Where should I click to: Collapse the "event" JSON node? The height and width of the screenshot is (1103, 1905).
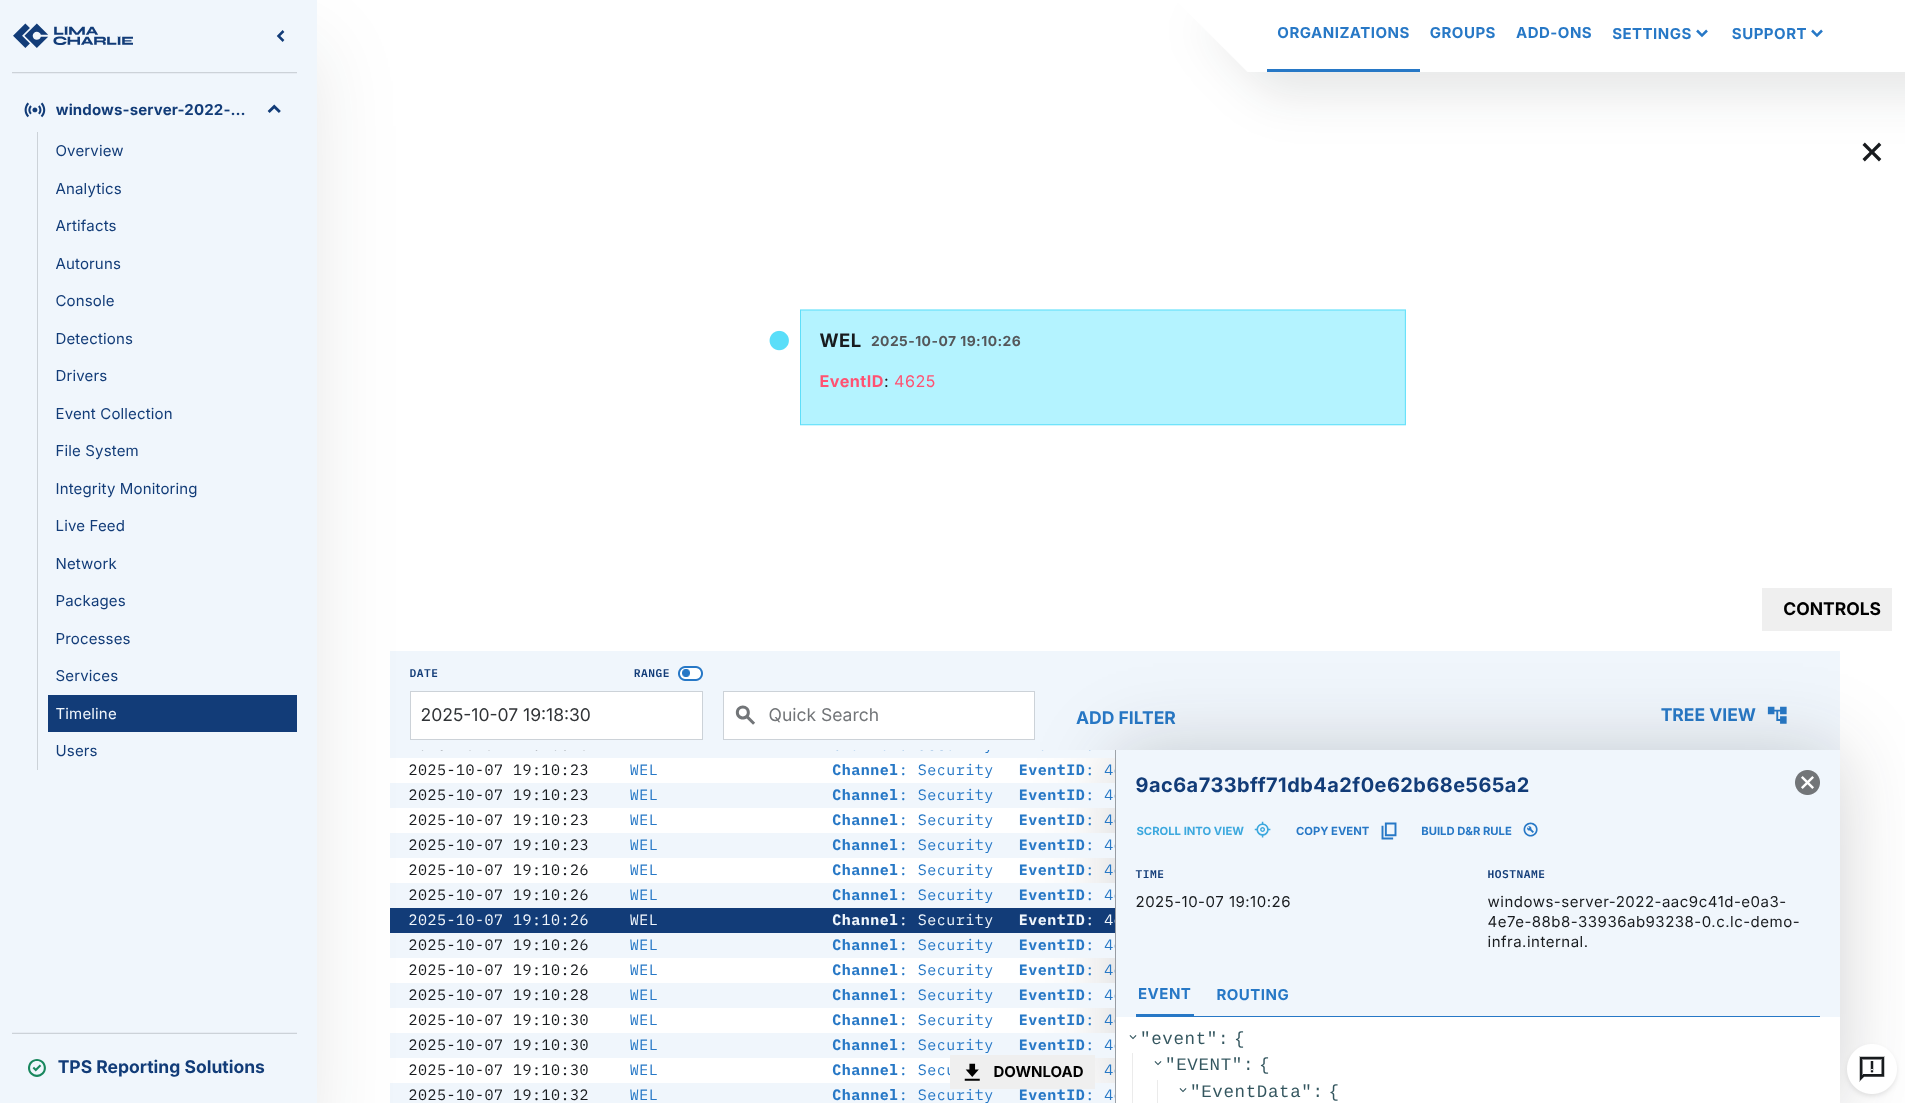(1133, 1038)
